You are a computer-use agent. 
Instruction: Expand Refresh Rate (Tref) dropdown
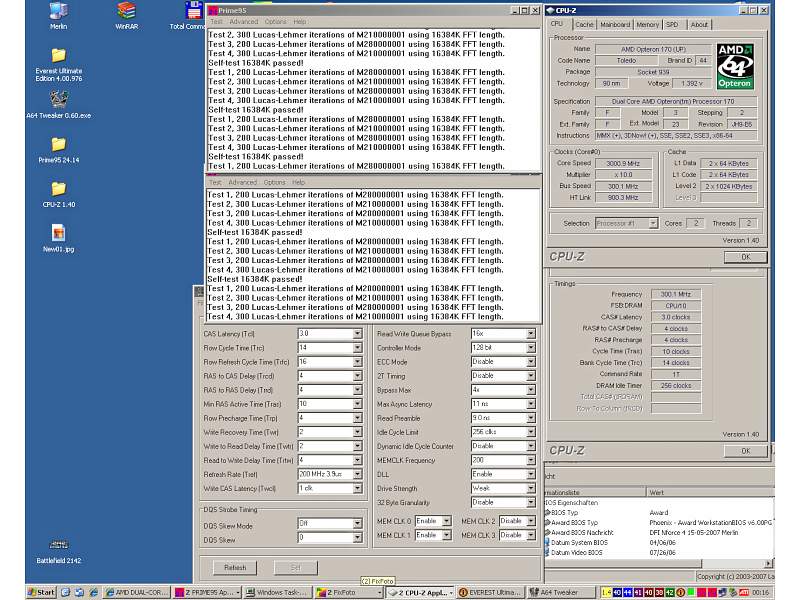(x=357, y=474)
